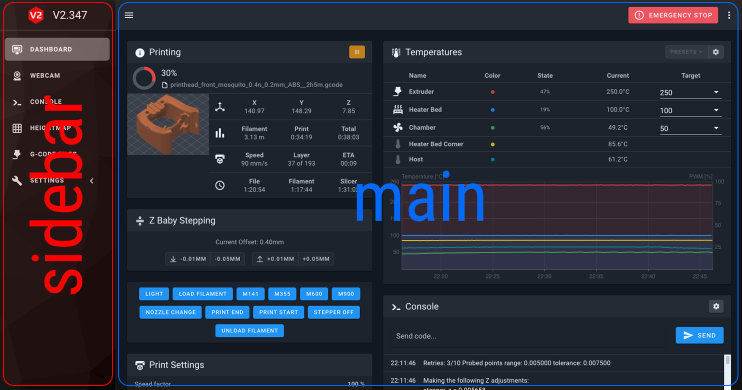
Task: Run the M355 macro
Action: (x=282, y=294)
